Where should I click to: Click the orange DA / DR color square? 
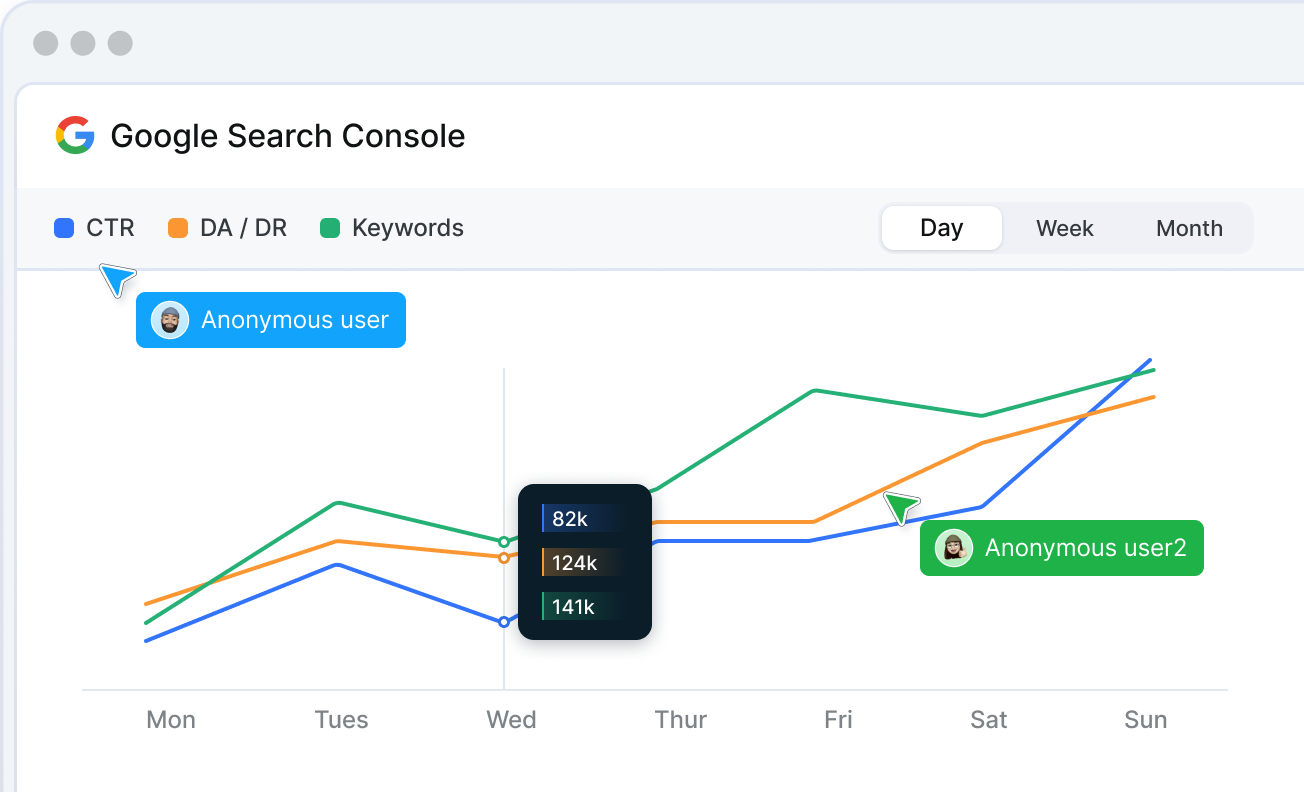tap(178, 228)
